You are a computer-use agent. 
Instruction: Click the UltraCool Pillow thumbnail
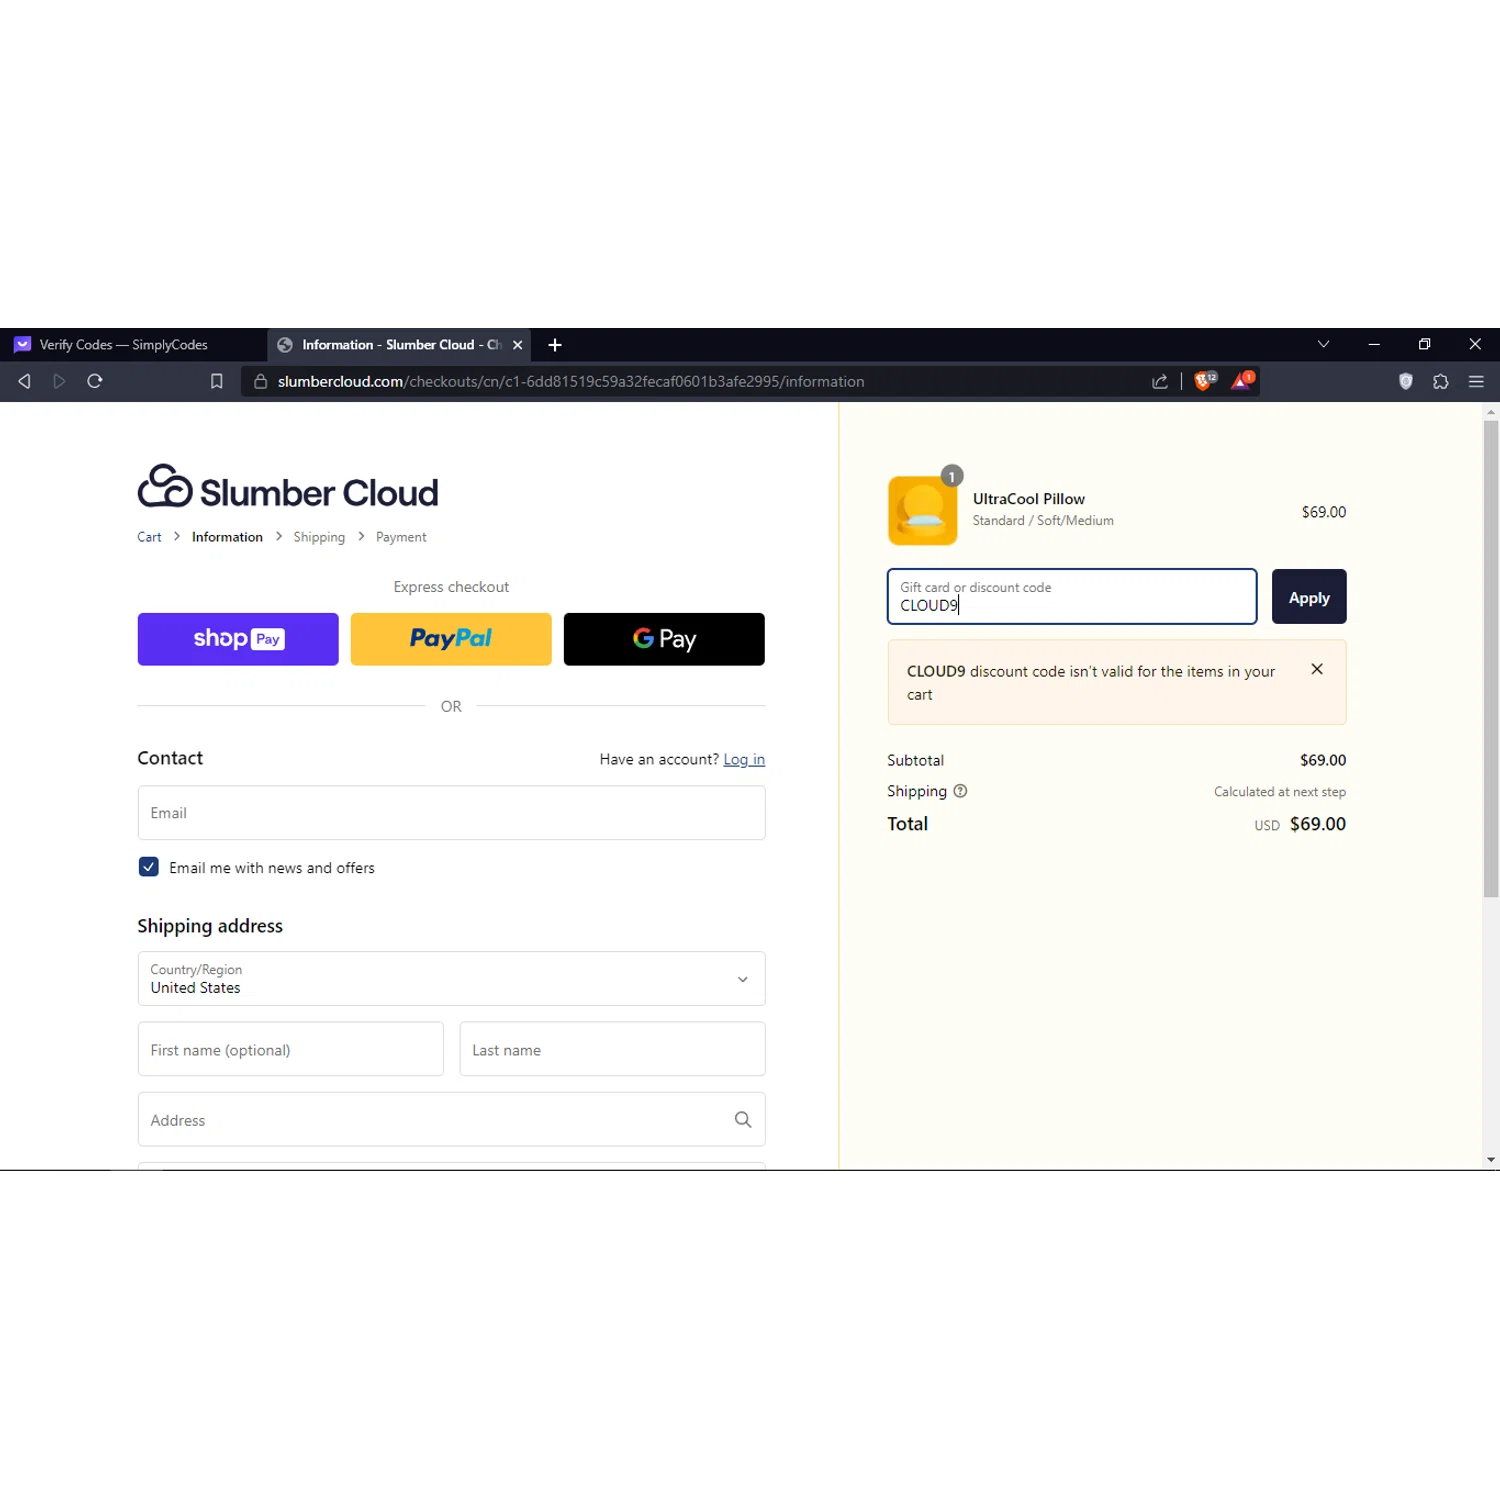922,510
